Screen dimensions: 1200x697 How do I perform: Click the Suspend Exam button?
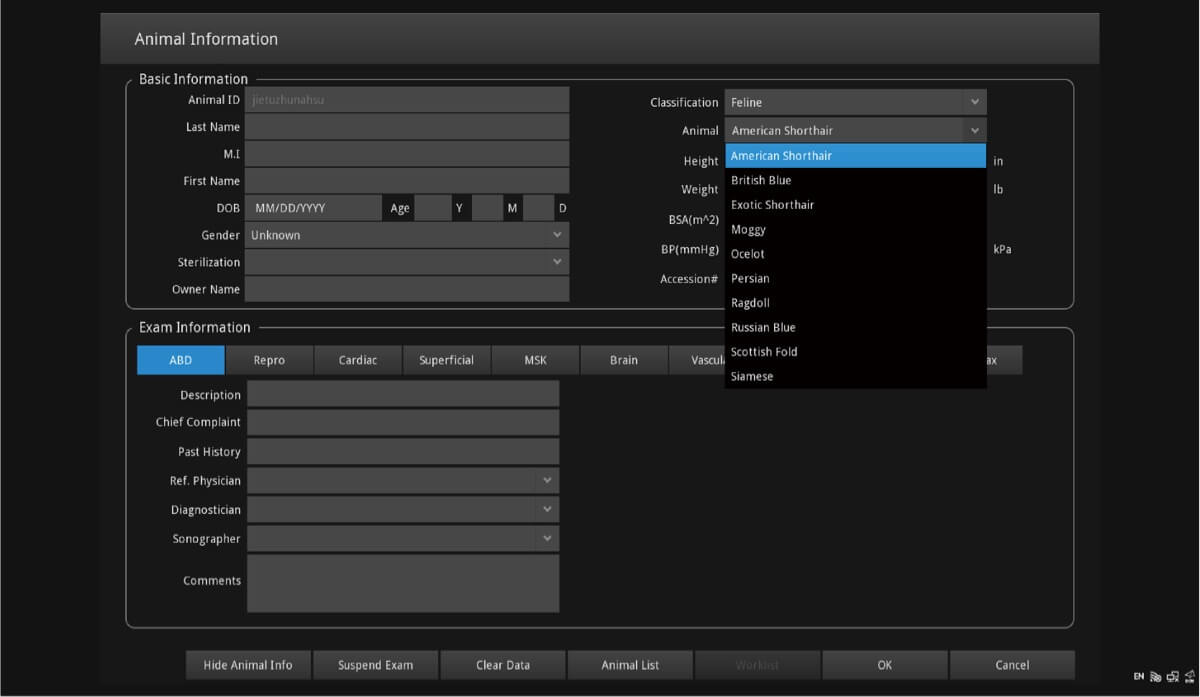click(375, 665)
